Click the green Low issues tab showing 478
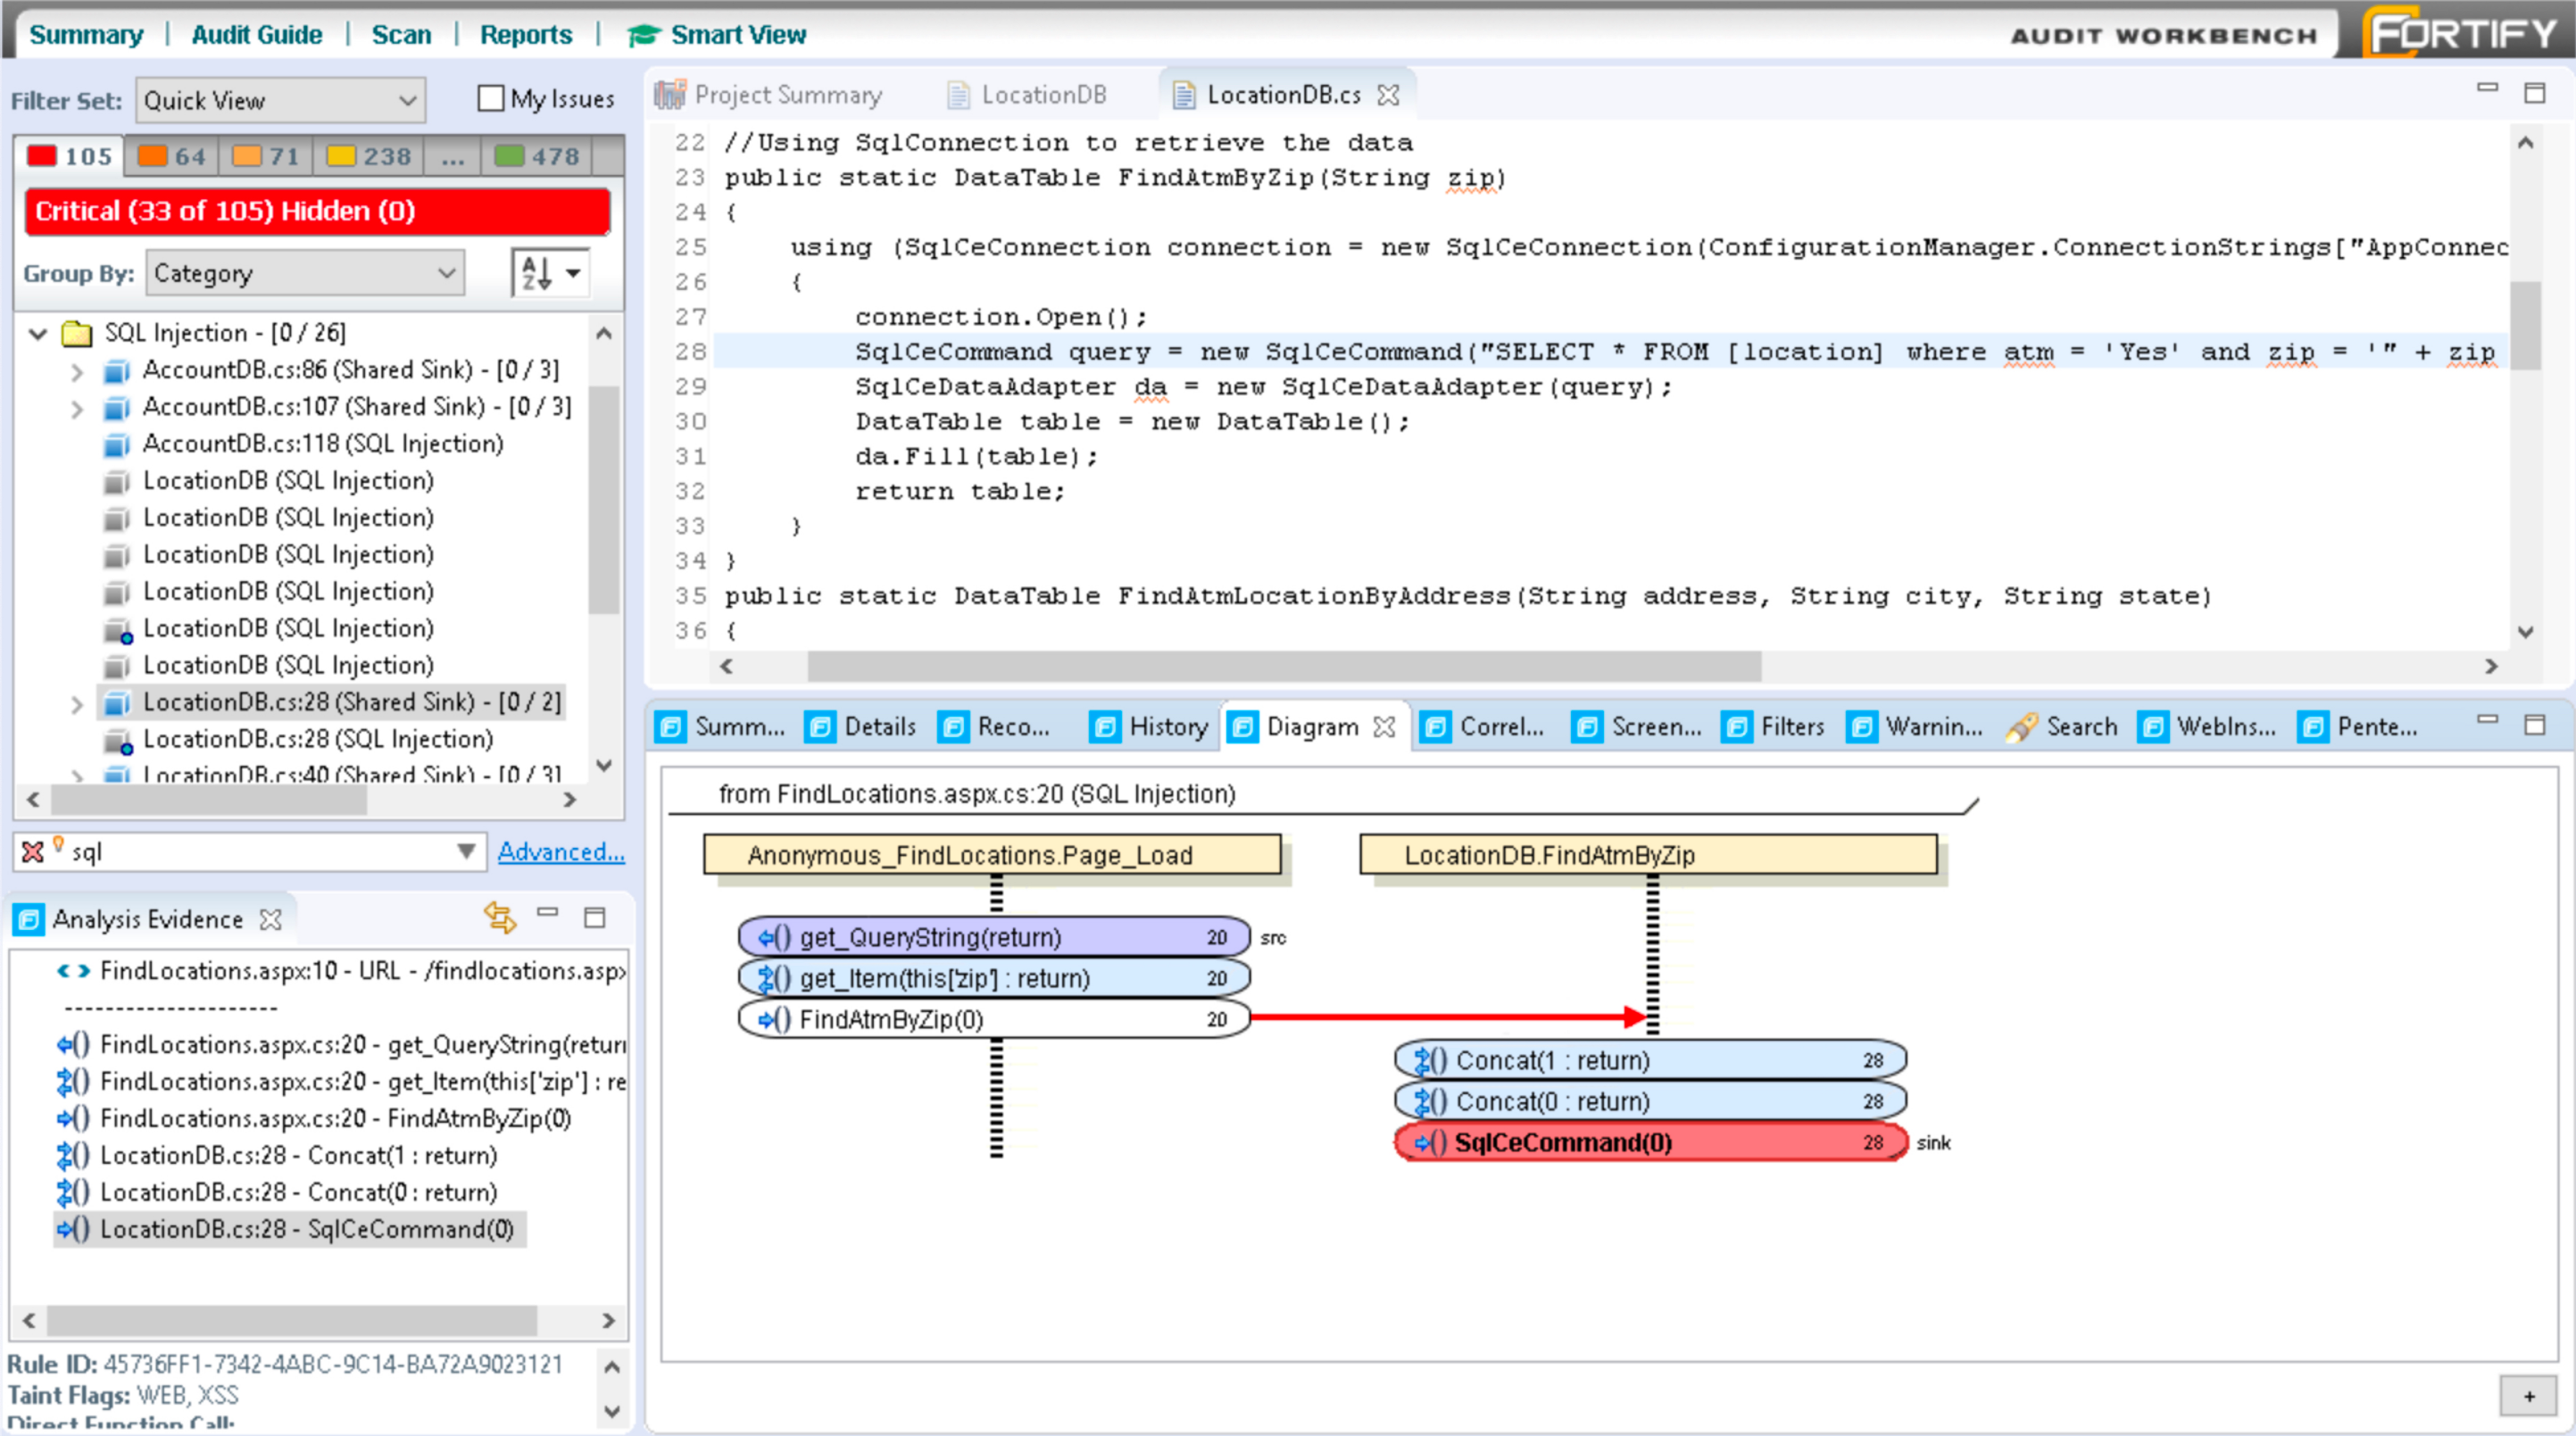This screenshot has height=1436, width=2576. [538, 156]
